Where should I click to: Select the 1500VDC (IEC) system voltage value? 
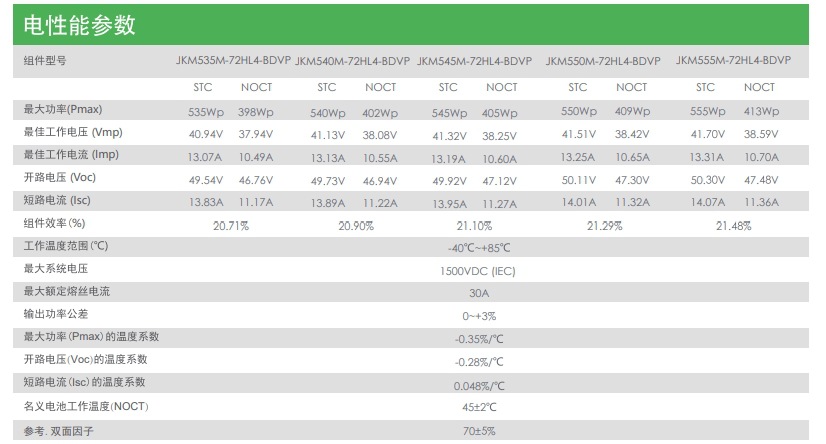coord(479,270)
